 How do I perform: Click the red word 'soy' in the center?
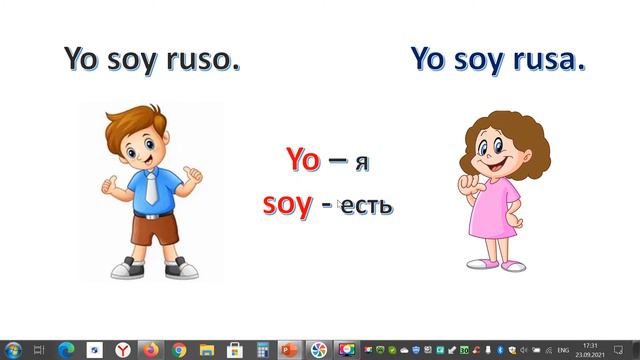288,205
